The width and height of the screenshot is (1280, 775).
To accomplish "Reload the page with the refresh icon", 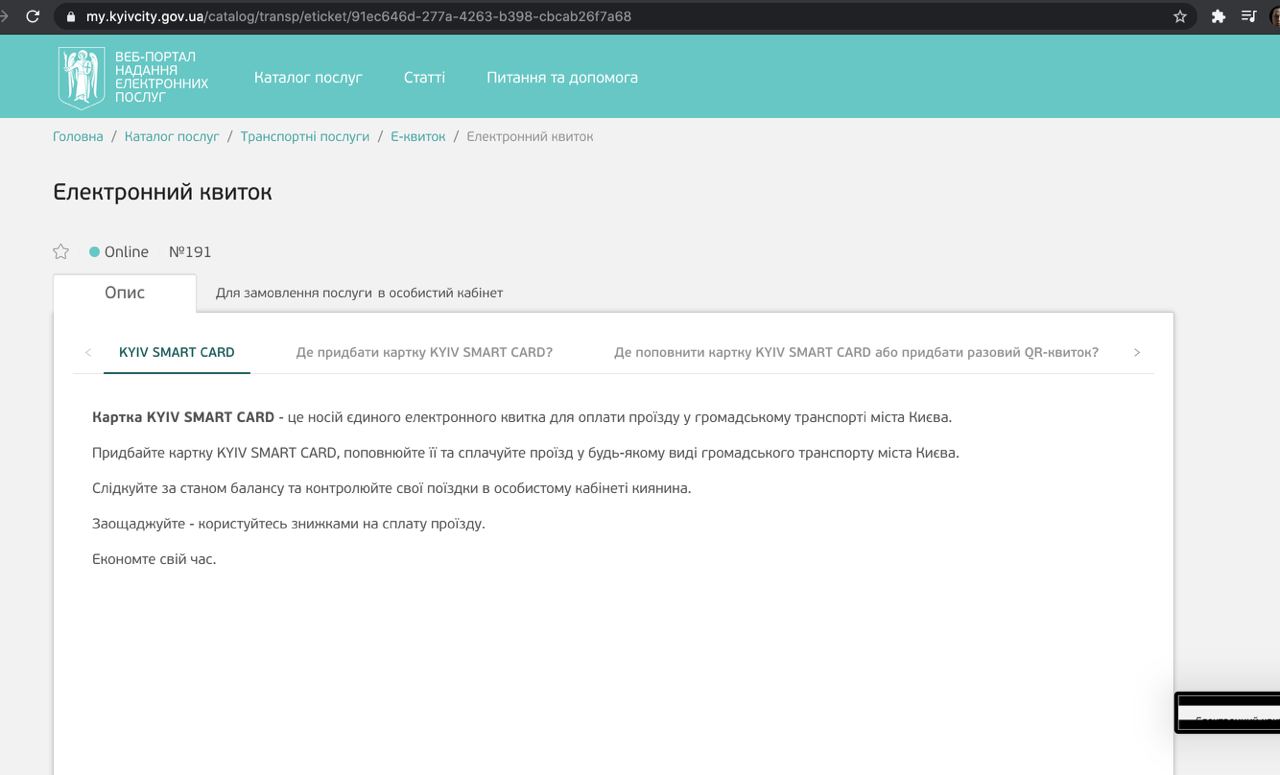I will click(x=33, y=16).
